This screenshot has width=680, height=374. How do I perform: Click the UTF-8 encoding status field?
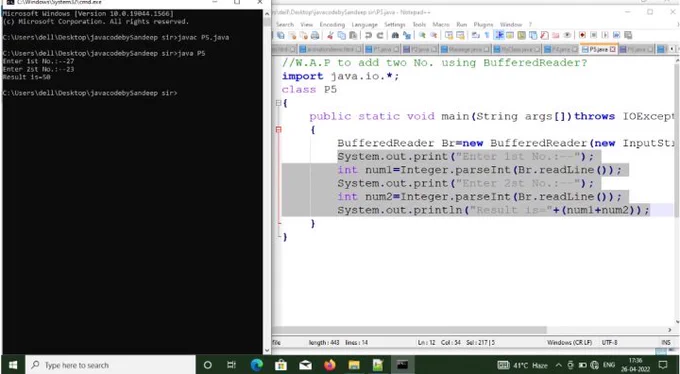[x=609, y=342]
